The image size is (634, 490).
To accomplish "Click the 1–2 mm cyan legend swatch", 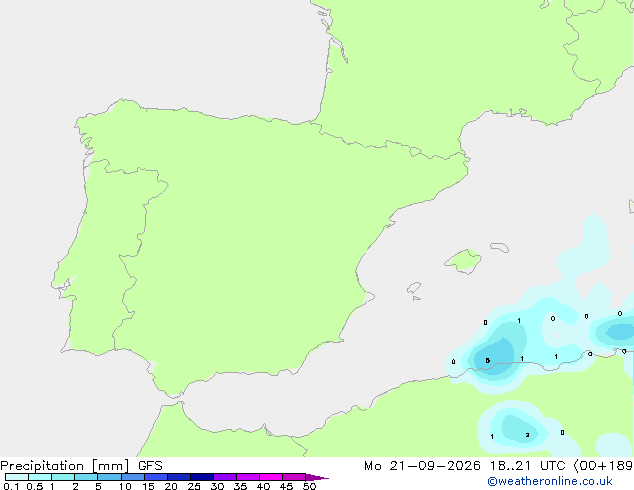I will [x=63, y=477].
